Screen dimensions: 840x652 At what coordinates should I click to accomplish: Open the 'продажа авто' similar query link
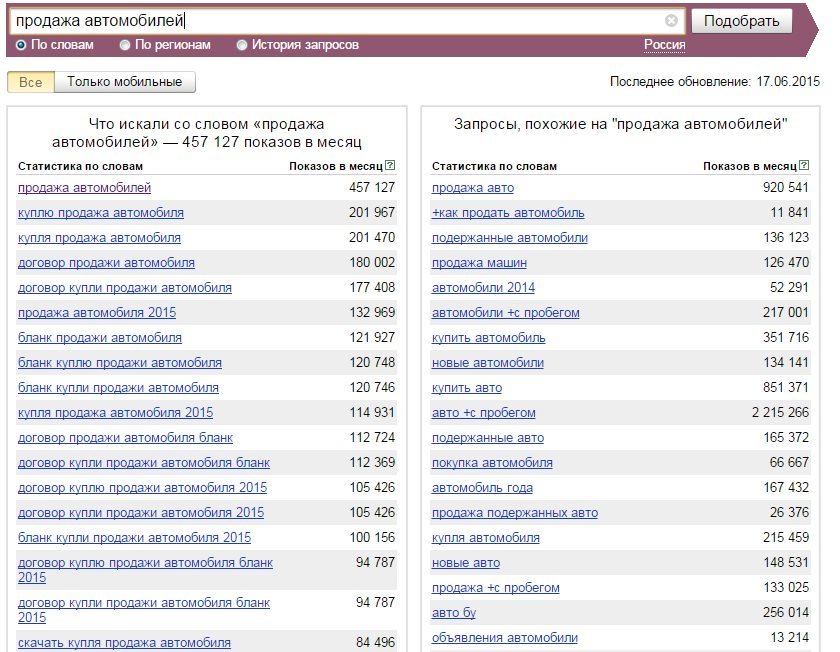[x=473, y=188]
